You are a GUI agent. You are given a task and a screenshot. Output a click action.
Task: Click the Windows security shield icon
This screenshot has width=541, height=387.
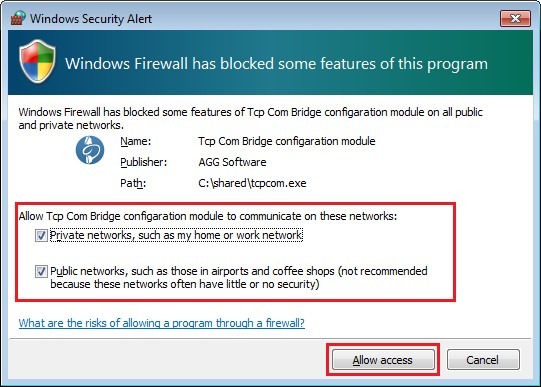click(37, 61)
